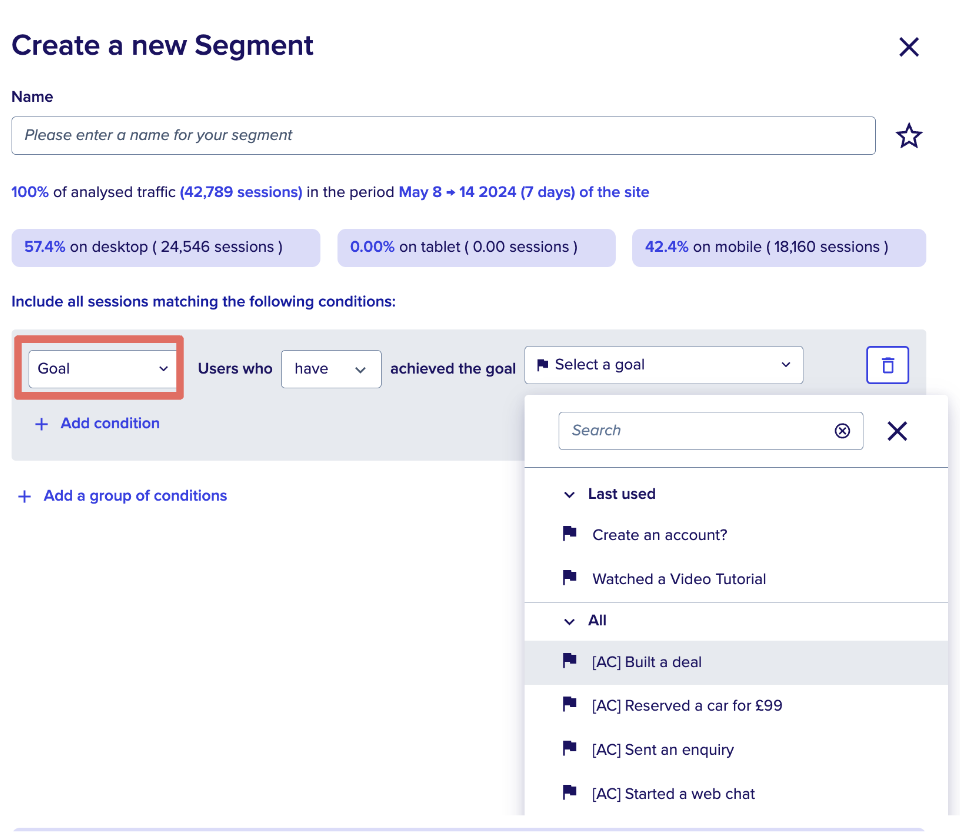This screenshot has height=836, width=960.
Task: Clear the goal search field with the x icon
Action: [x=842, y=430]
